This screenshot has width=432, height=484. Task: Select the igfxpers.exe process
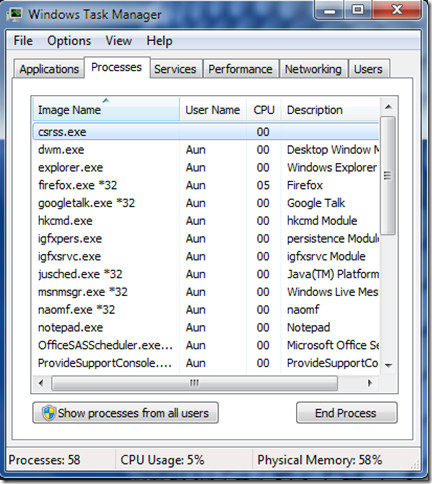[x=206, y=239]
